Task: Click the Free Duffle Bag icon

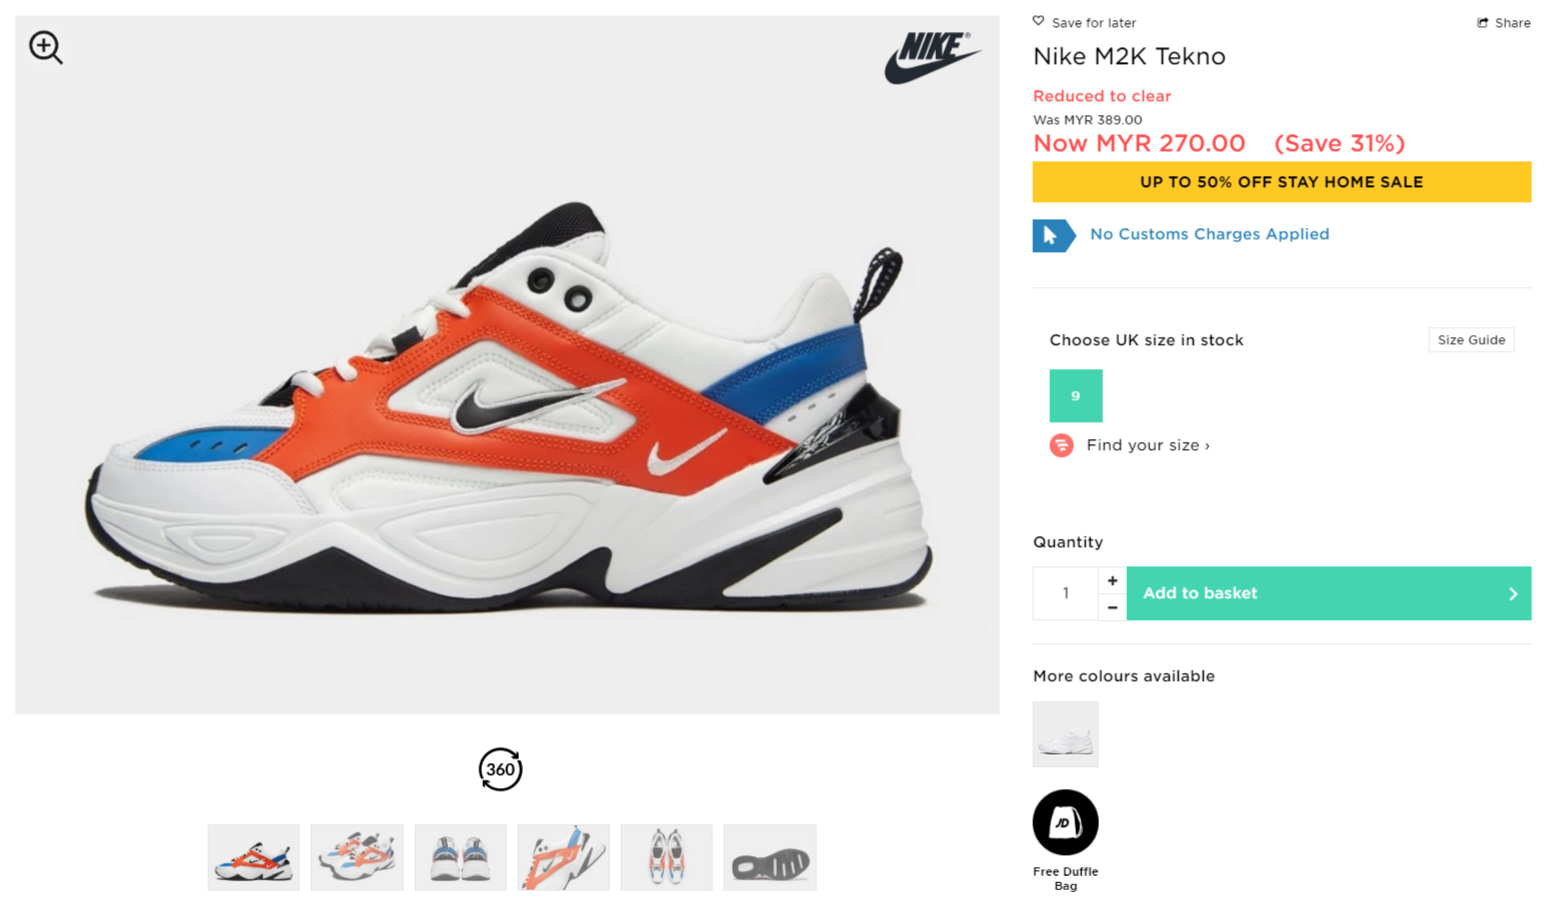Action: pos(1065,823)
